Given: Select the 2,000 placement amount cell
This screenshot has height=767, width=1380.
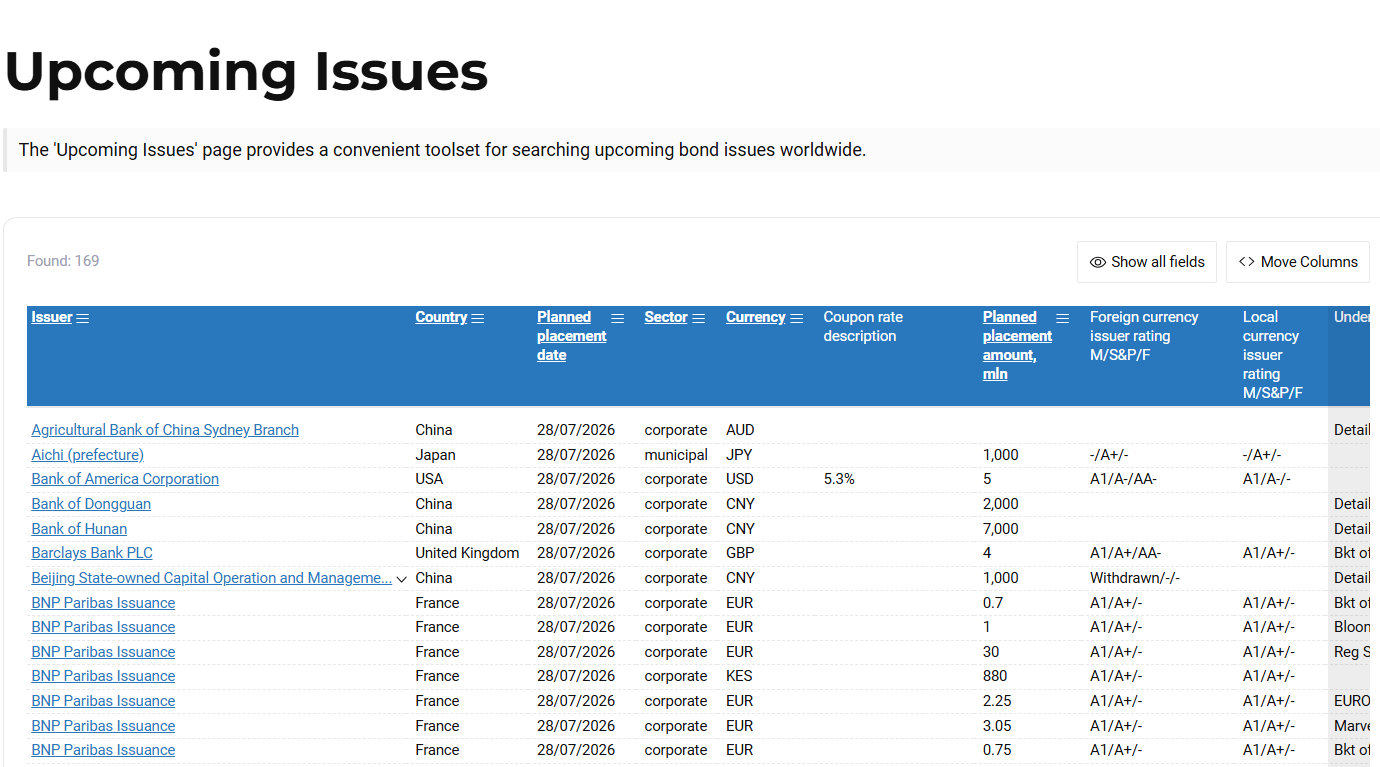Looking at the screenshot, I should pos(1001,504).
